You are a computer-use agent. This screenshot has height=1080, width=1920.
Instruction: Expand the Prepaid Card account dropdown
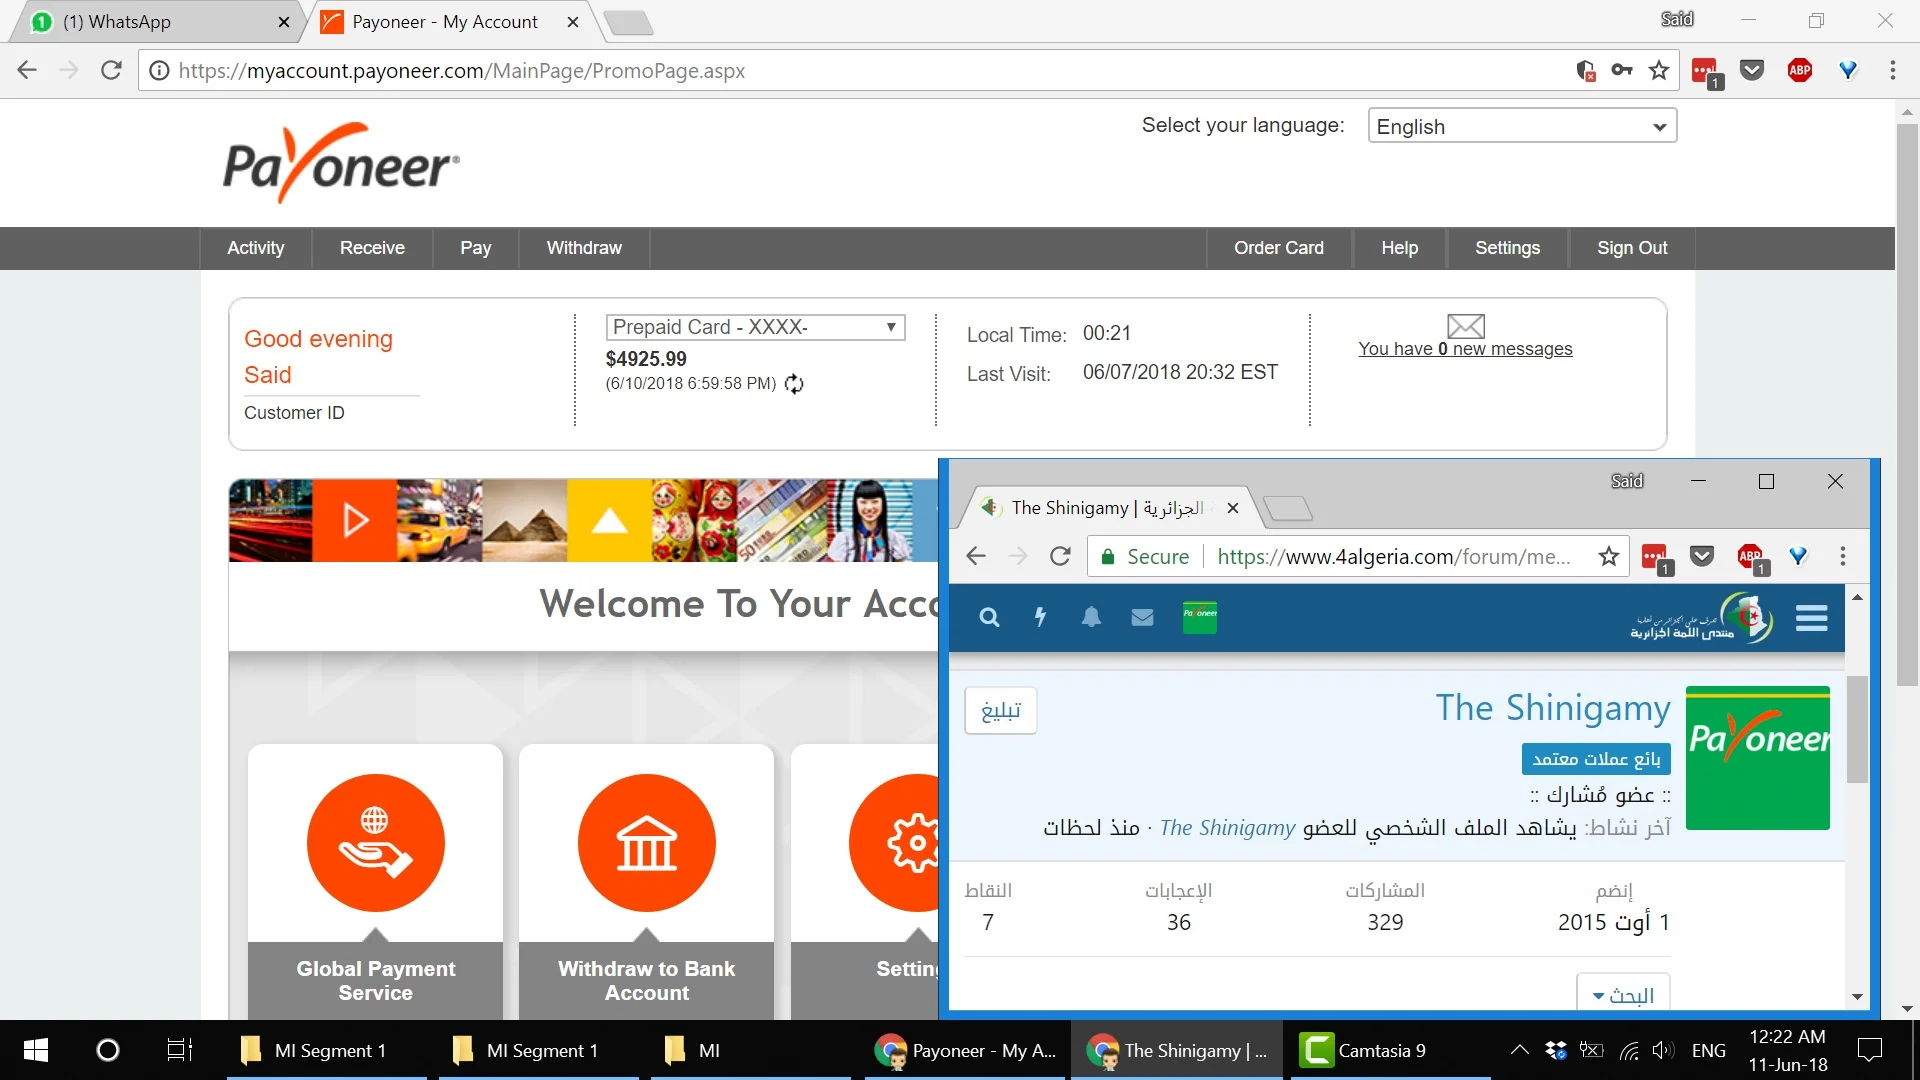coord(755,327)
